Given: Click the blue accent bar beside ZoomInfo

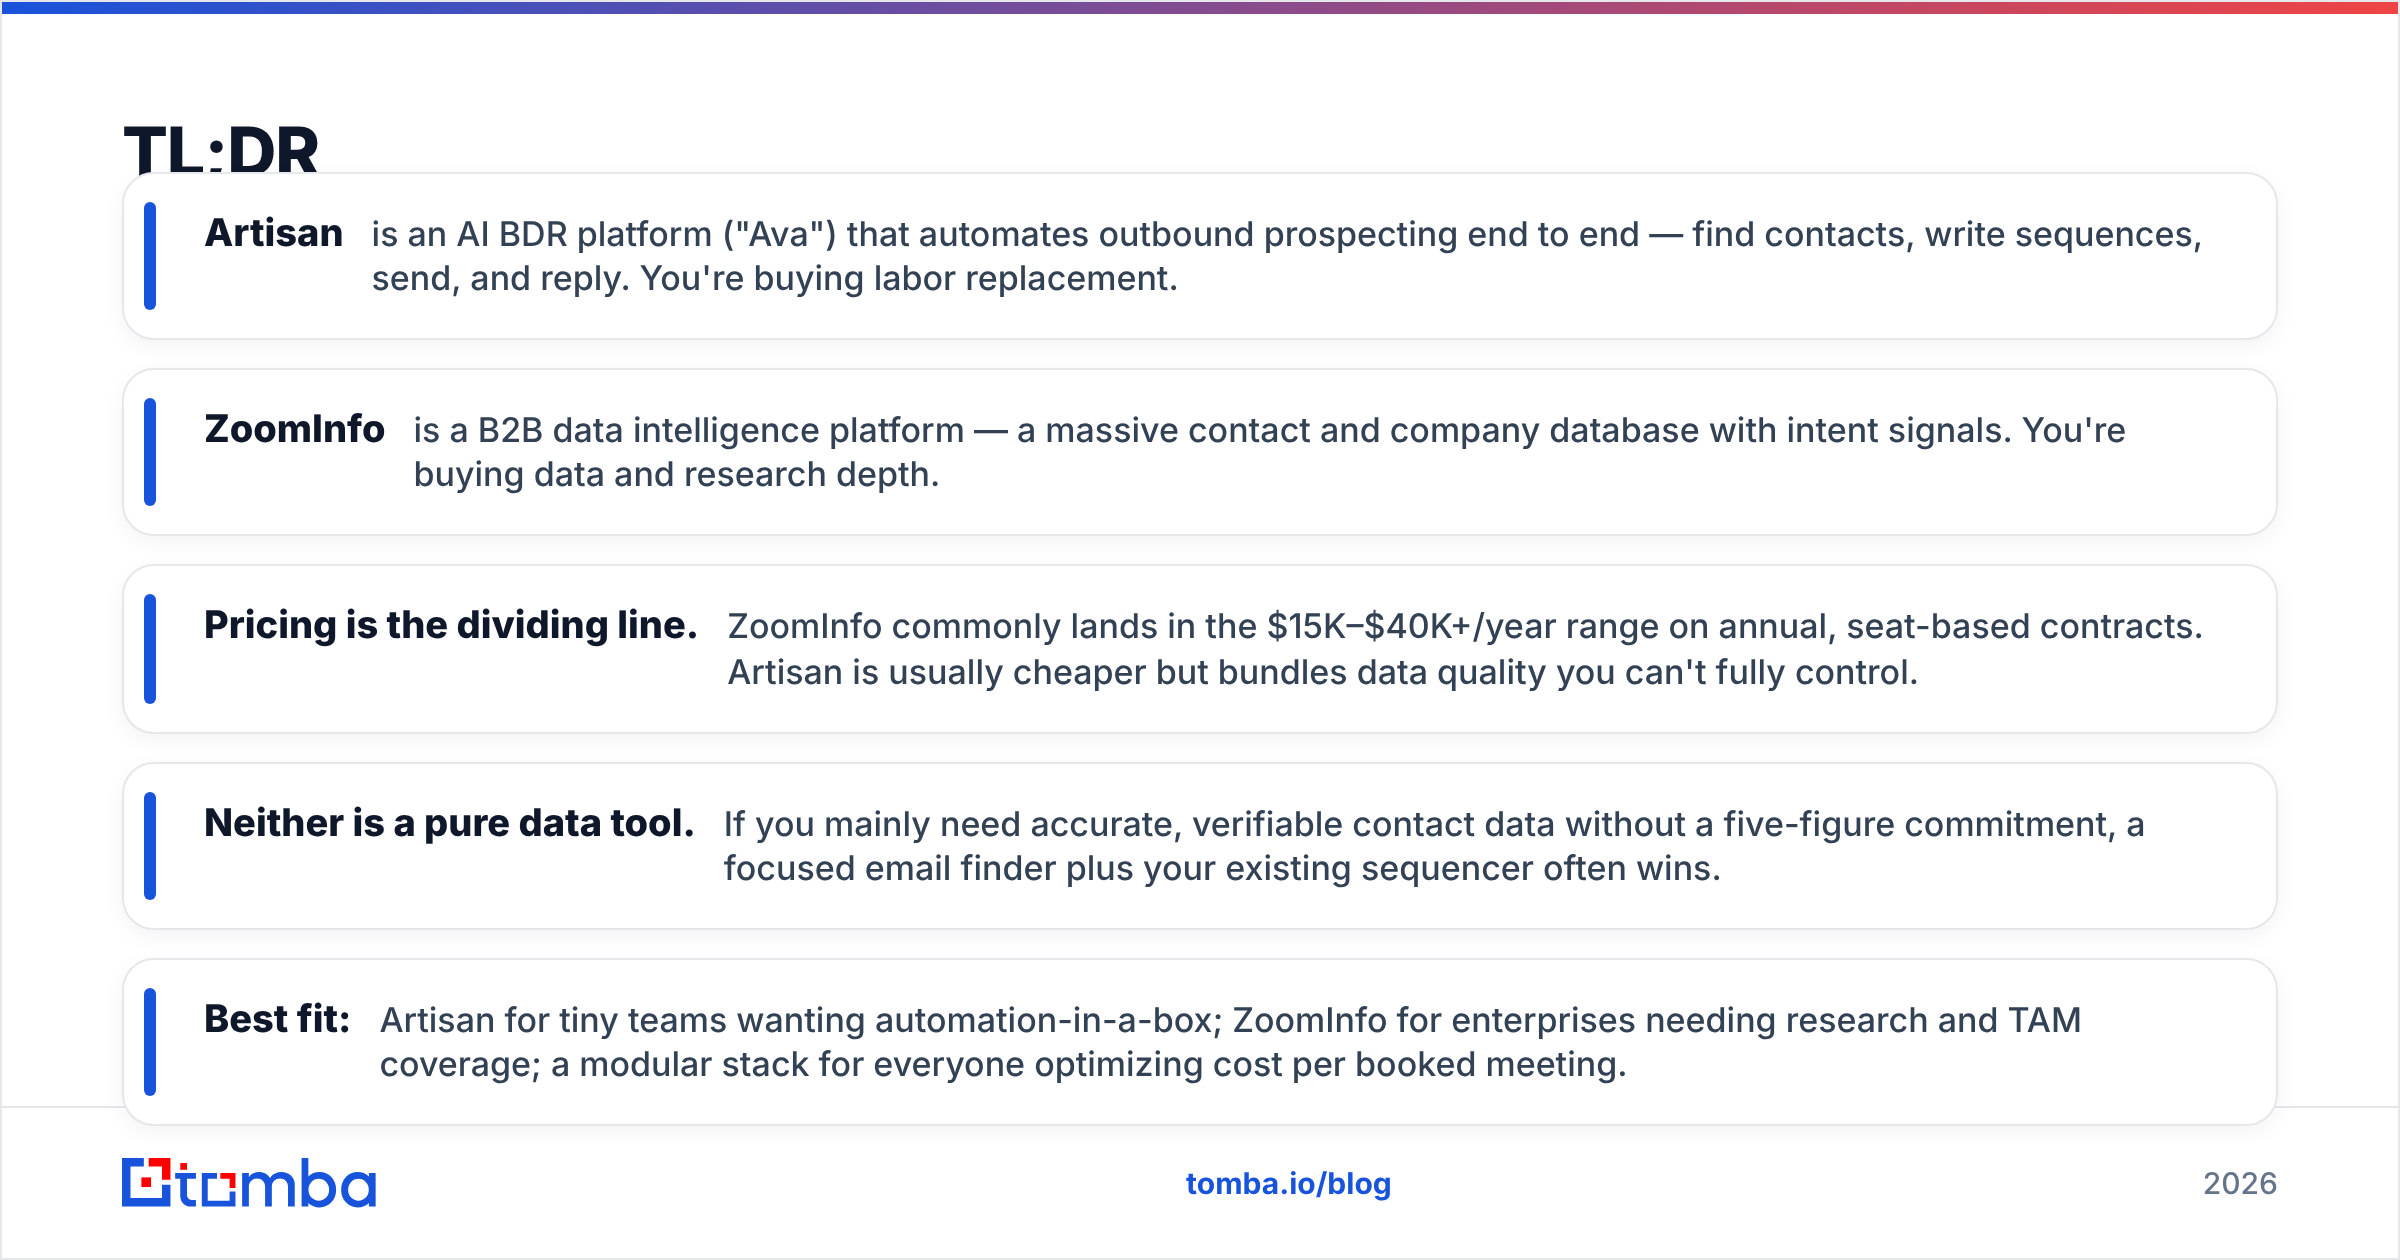Looking at the screenshot, I should click(150, 452).
